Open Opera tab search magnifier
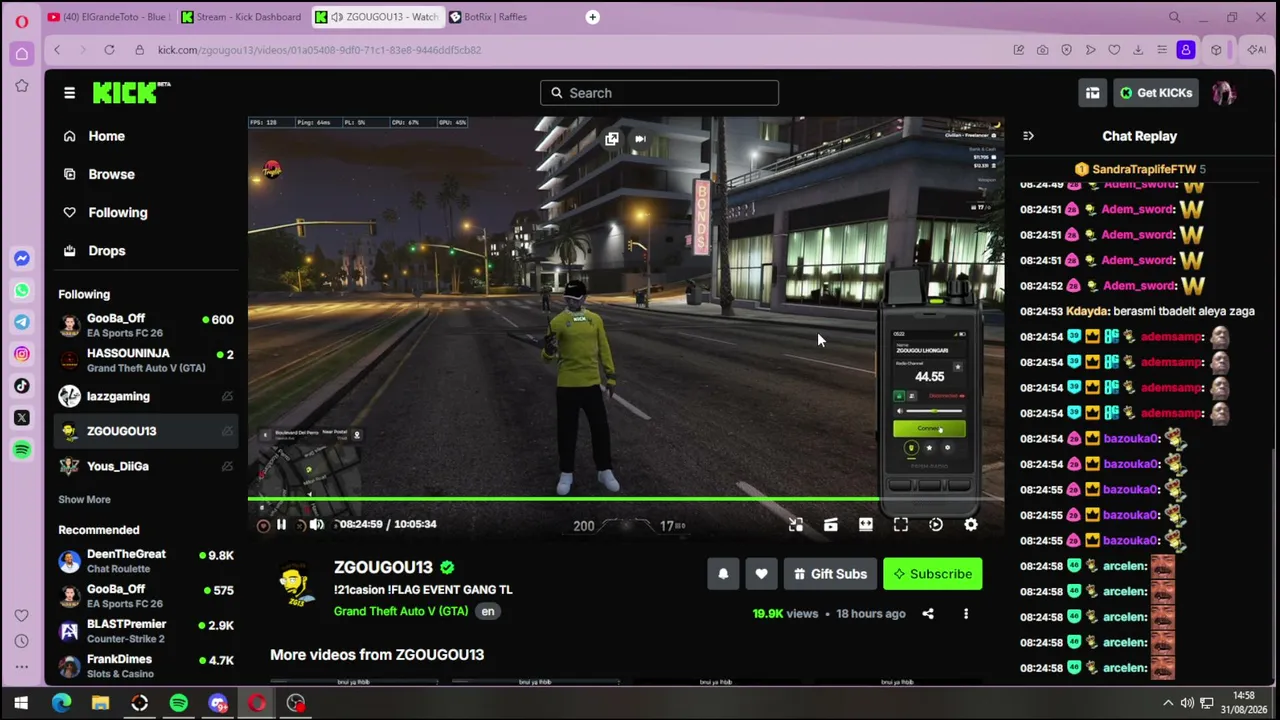Image resolution: width=1280 pixels, height=720 pixels. (1175, 17)
